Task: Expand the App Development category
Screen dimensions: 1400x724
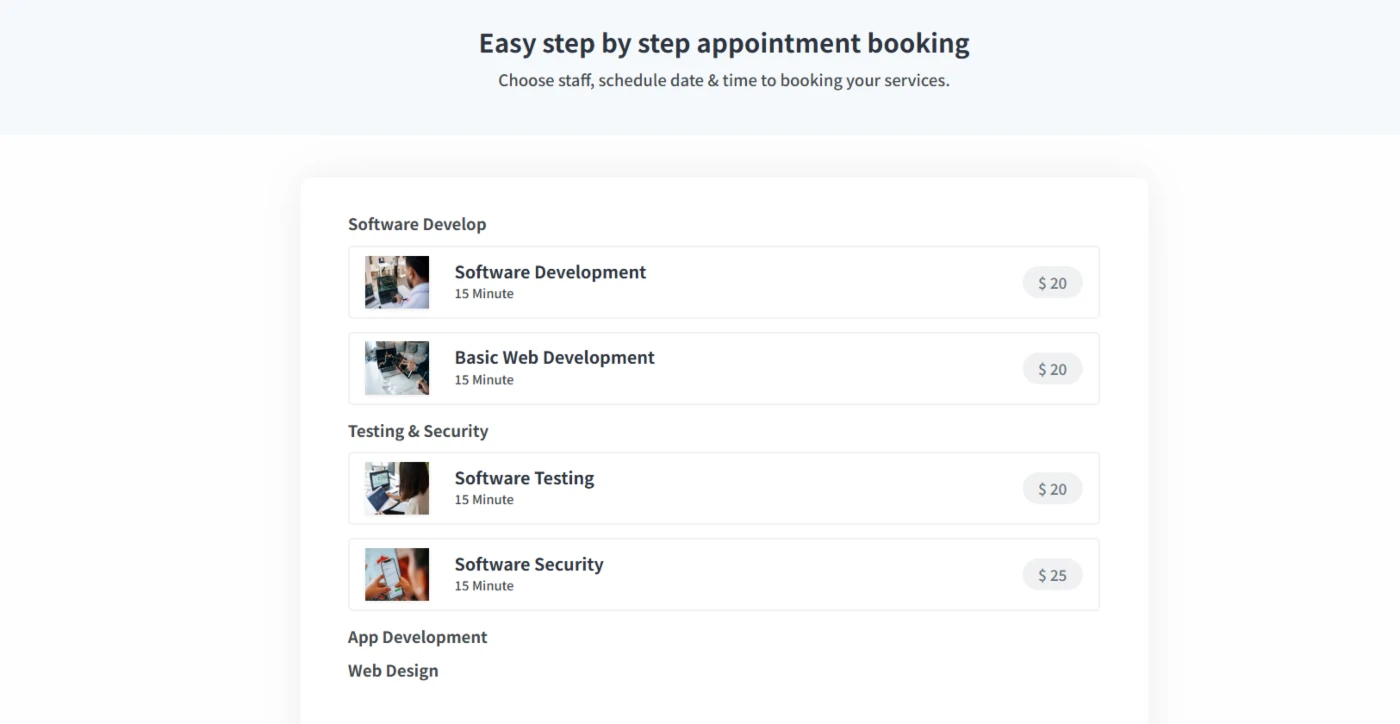Action: [x=418, y=637]
